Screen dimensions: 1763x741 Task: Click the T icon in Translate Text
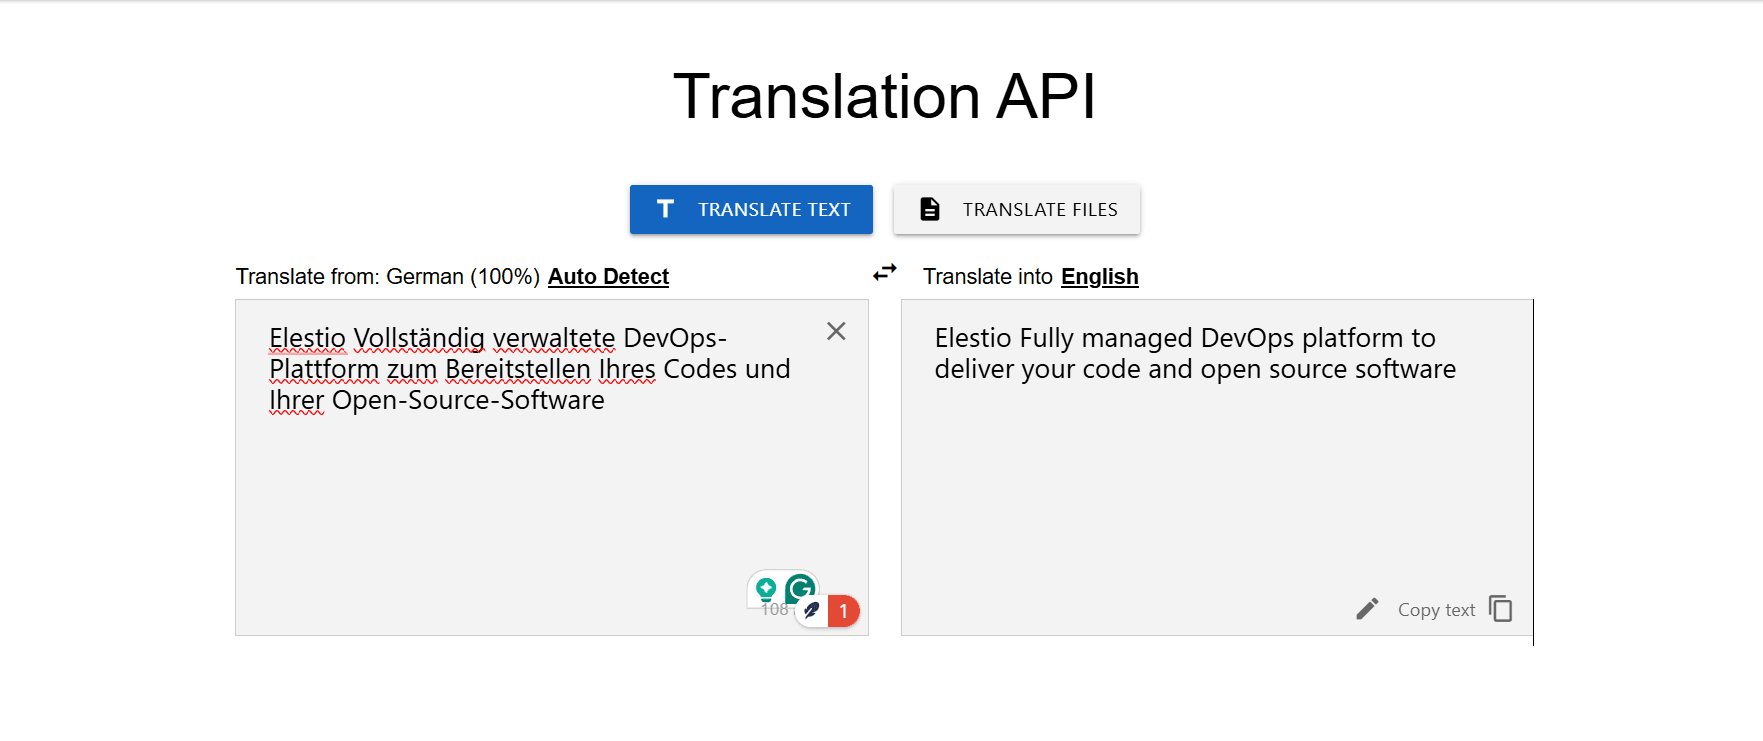(665, 209)
